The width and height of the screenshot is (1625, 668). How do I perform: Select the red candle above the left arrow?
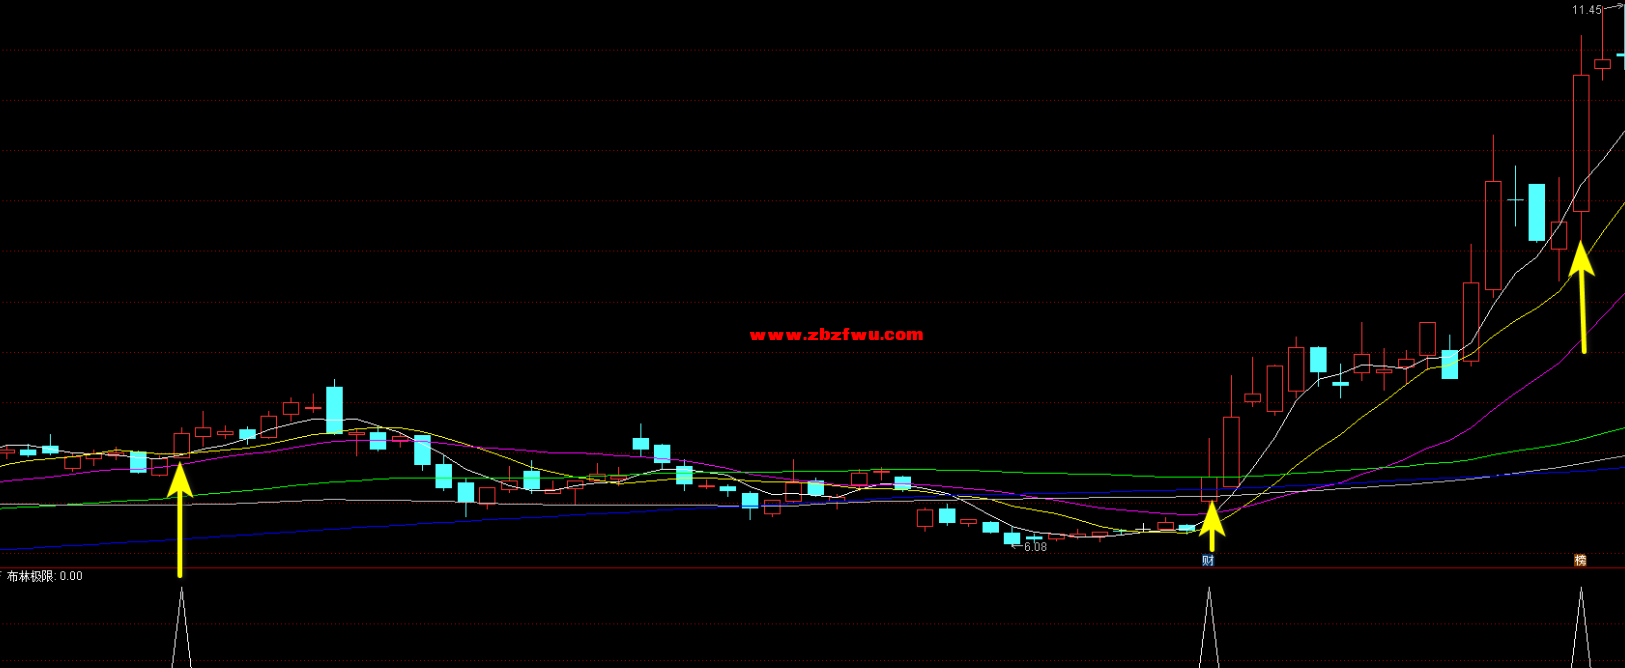[181, 443]
